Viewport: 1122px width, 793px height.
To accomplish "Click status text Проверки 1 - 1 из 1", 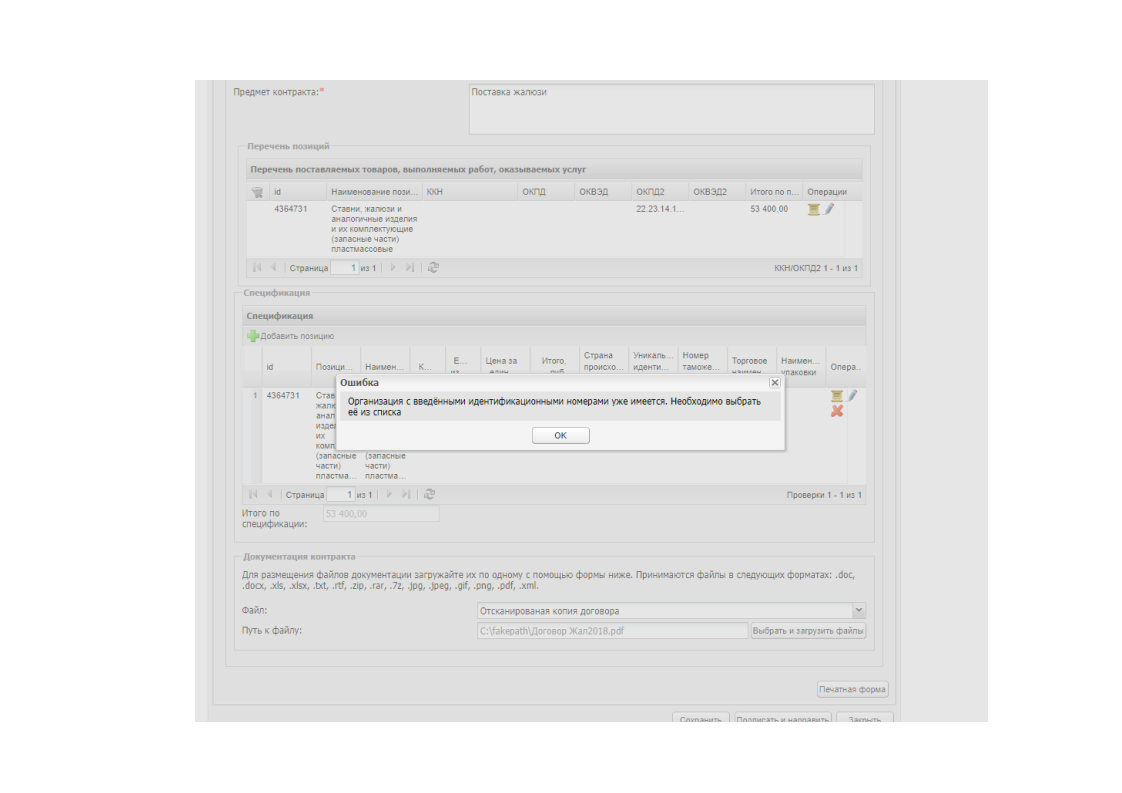I will point(824,495).
